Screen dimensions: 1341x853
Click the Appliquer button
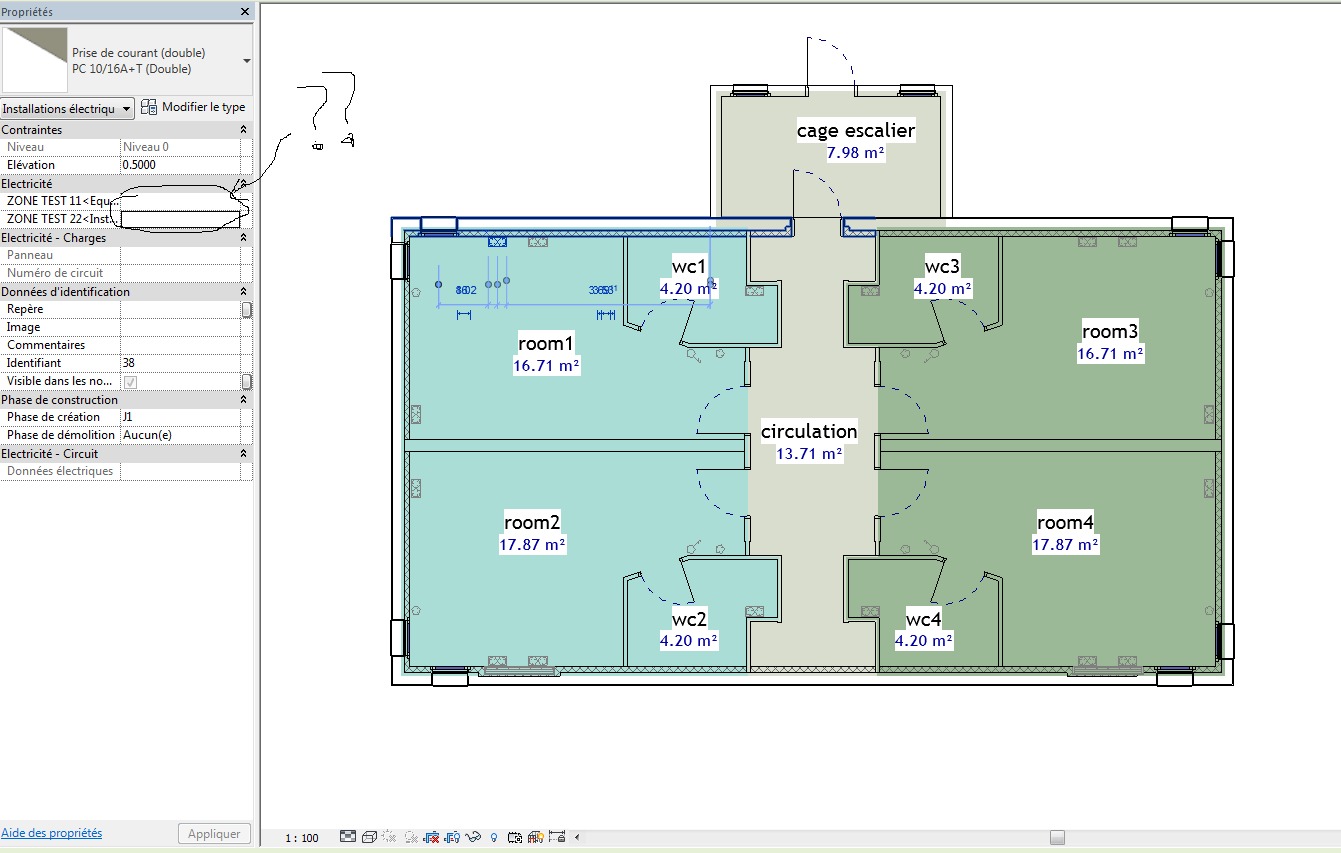214,833
